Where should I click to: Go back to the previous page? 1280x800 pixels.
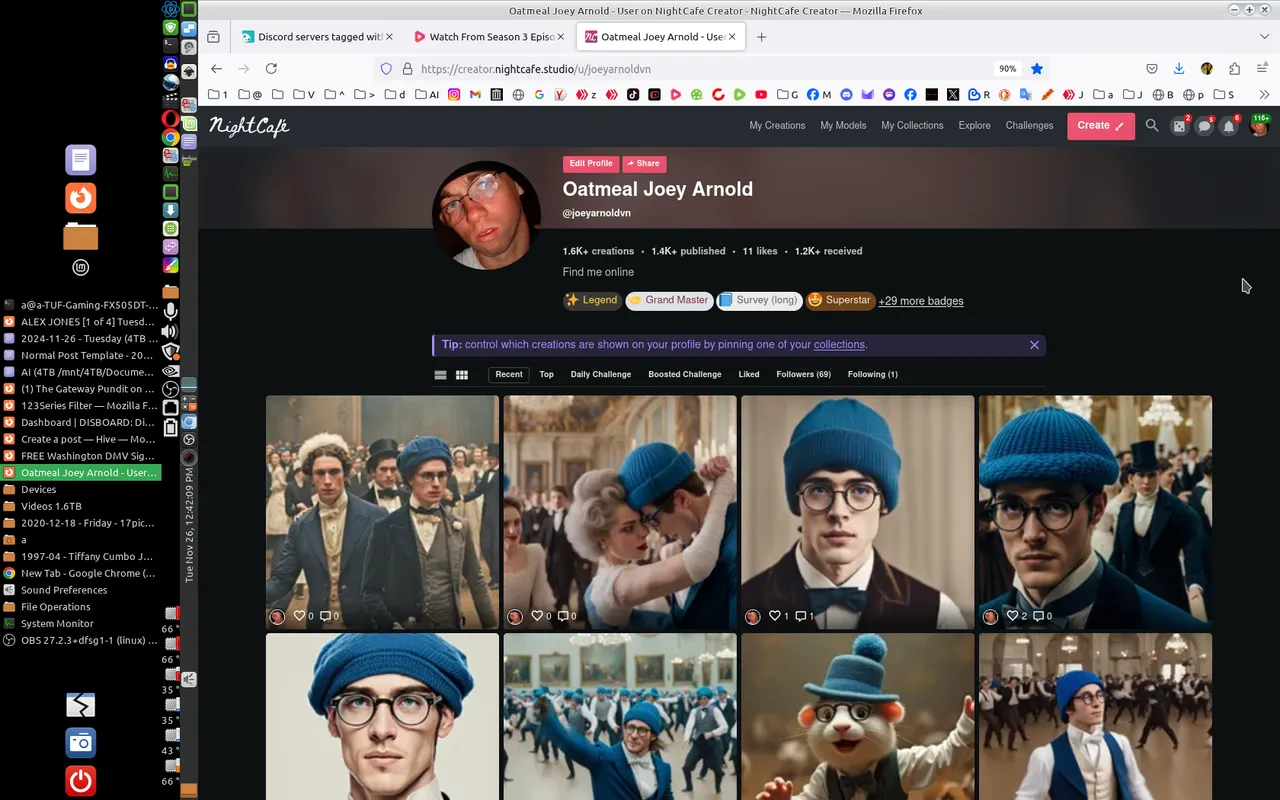[217, 69]
